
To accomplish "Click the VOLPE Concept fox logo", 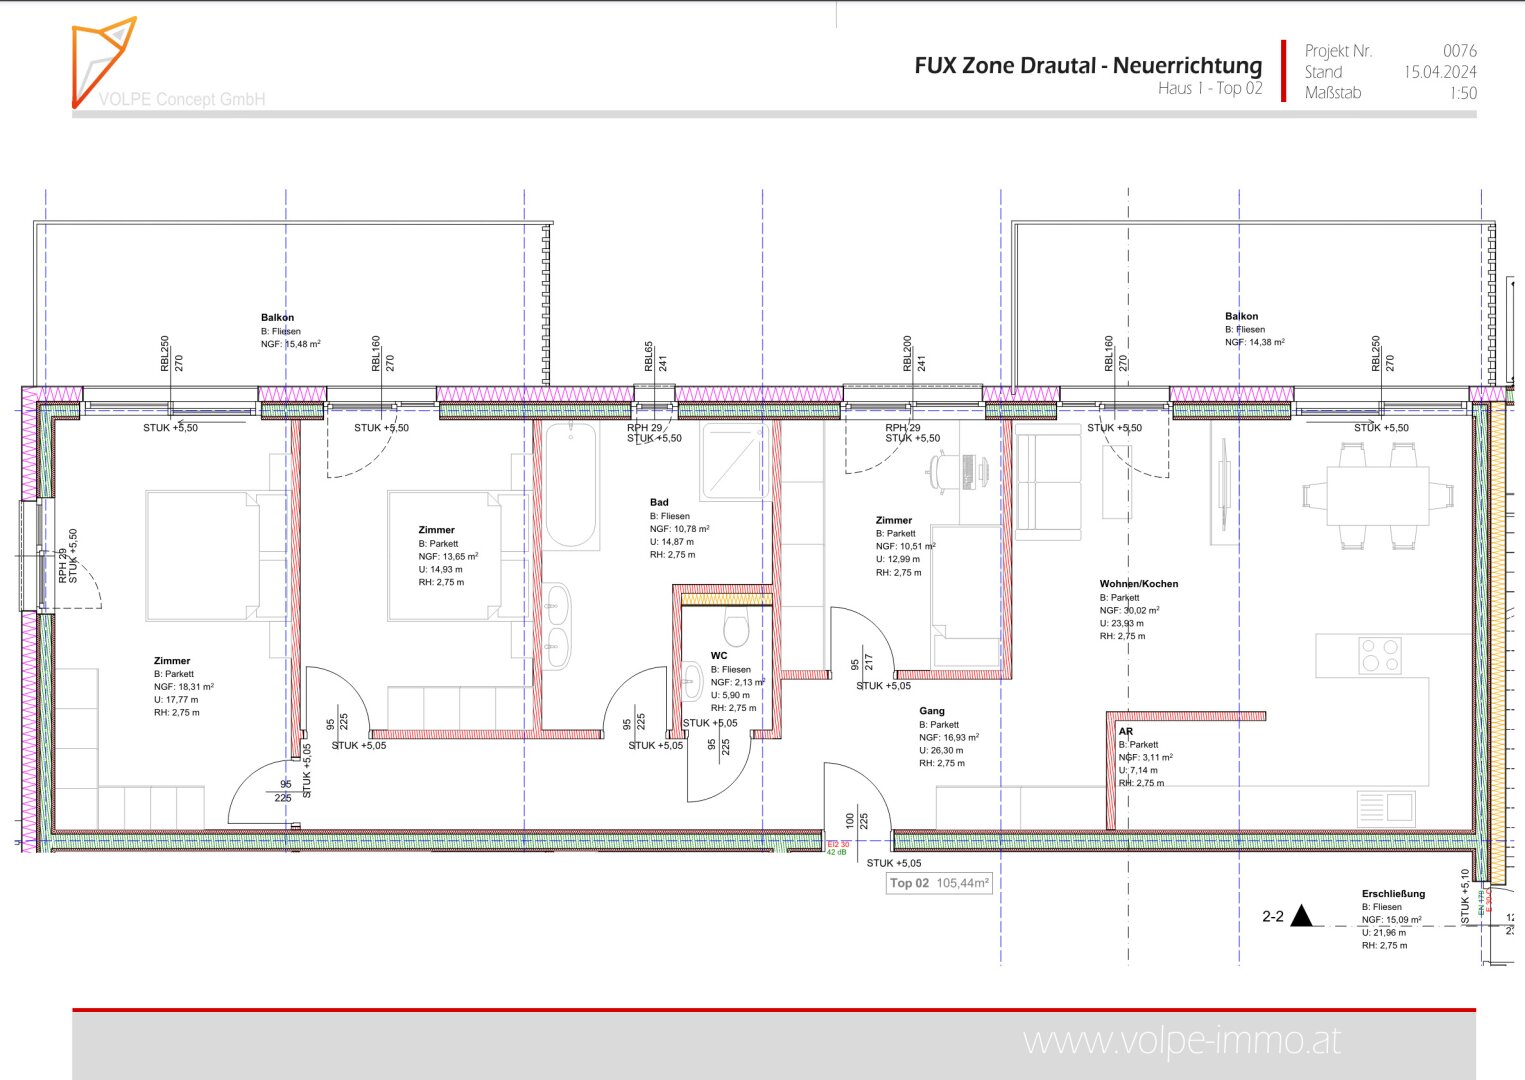I will pos(103,62).
